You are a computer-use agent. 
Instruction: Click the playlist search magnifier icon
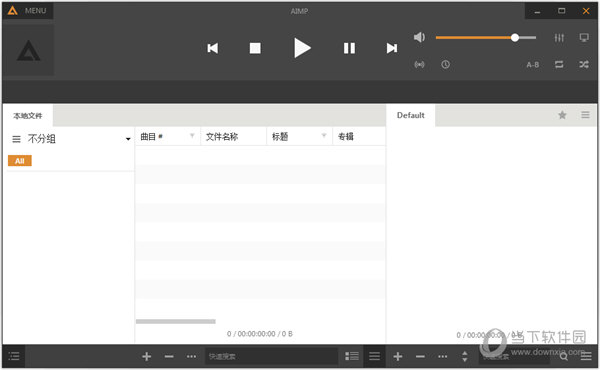pos(564,357)
